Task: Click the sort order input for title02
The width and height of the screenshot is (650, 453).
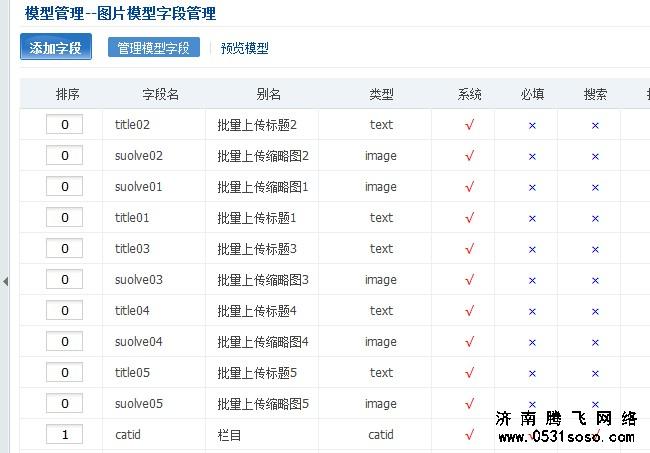Action: coord(65,124)
